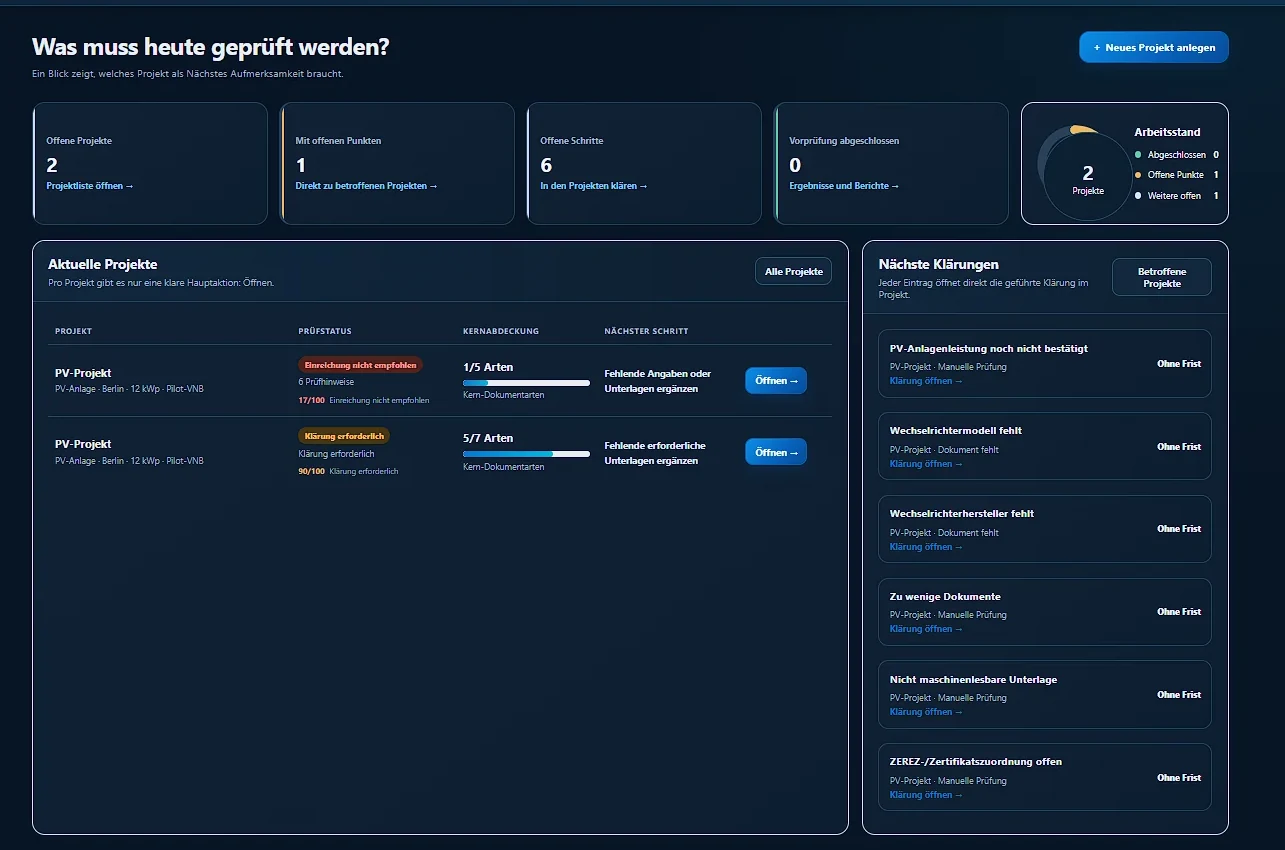Click the Betroffene Projekte button

1161,277
